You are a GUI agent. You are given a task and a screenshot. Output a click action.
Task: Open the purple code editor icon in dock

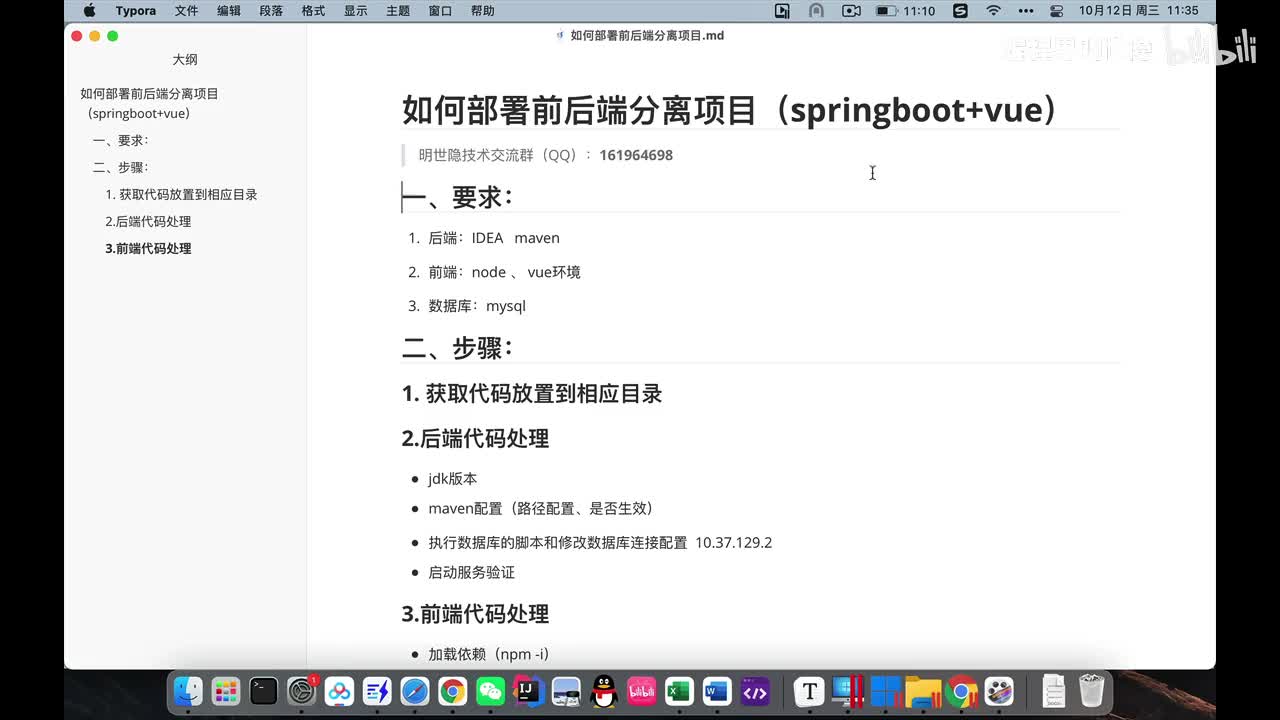pos(755,691)
